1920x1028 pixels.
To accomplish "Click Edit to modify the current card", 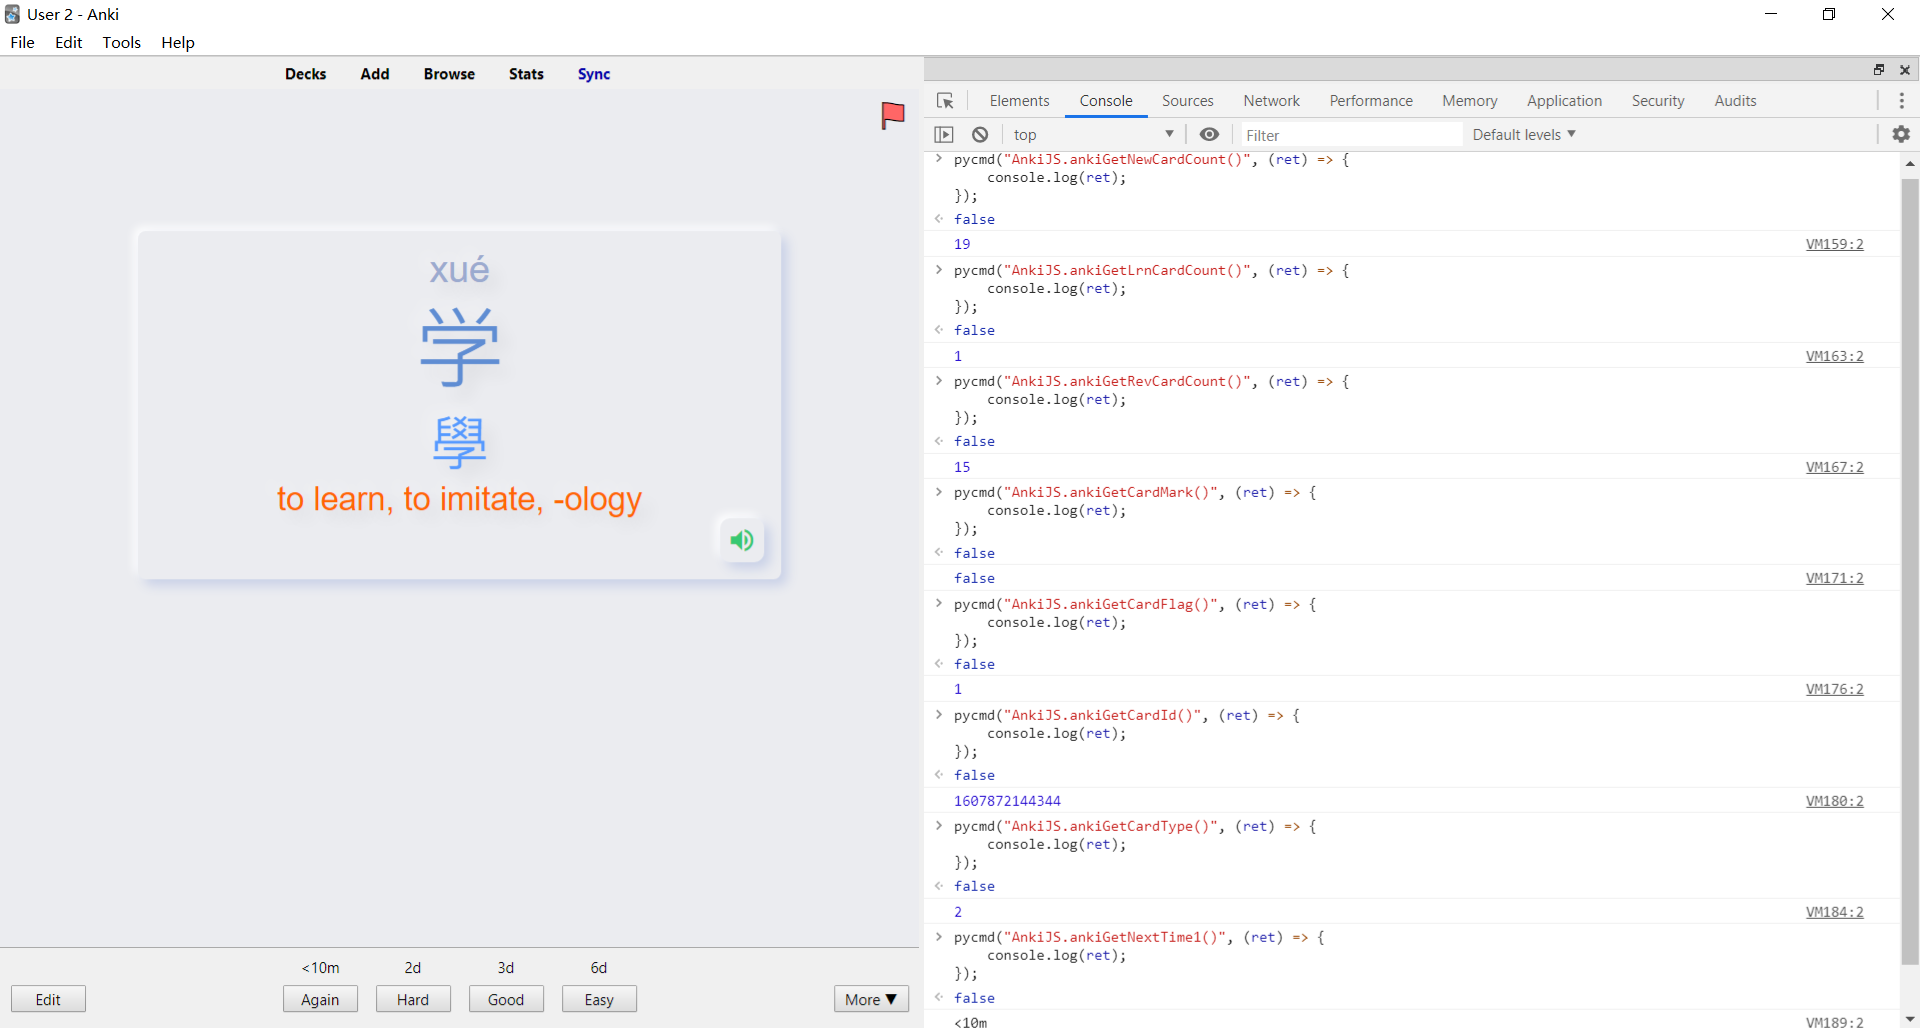I will click(48, 998).
